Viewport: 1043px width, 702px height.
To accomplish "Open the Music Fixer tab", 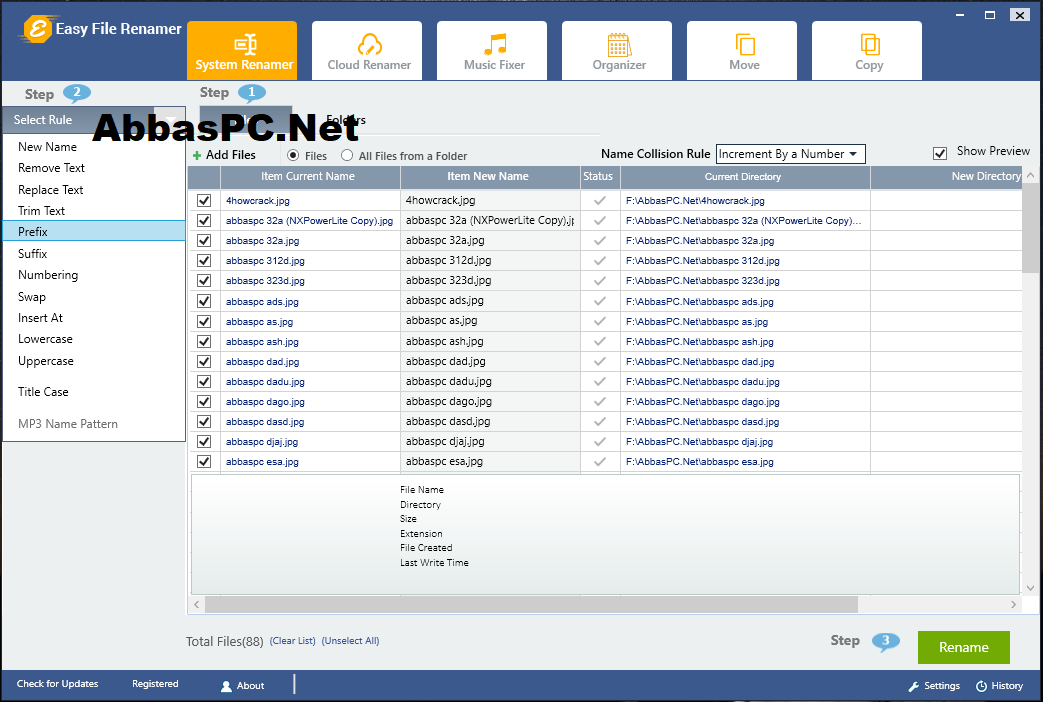I will [492, 51].
